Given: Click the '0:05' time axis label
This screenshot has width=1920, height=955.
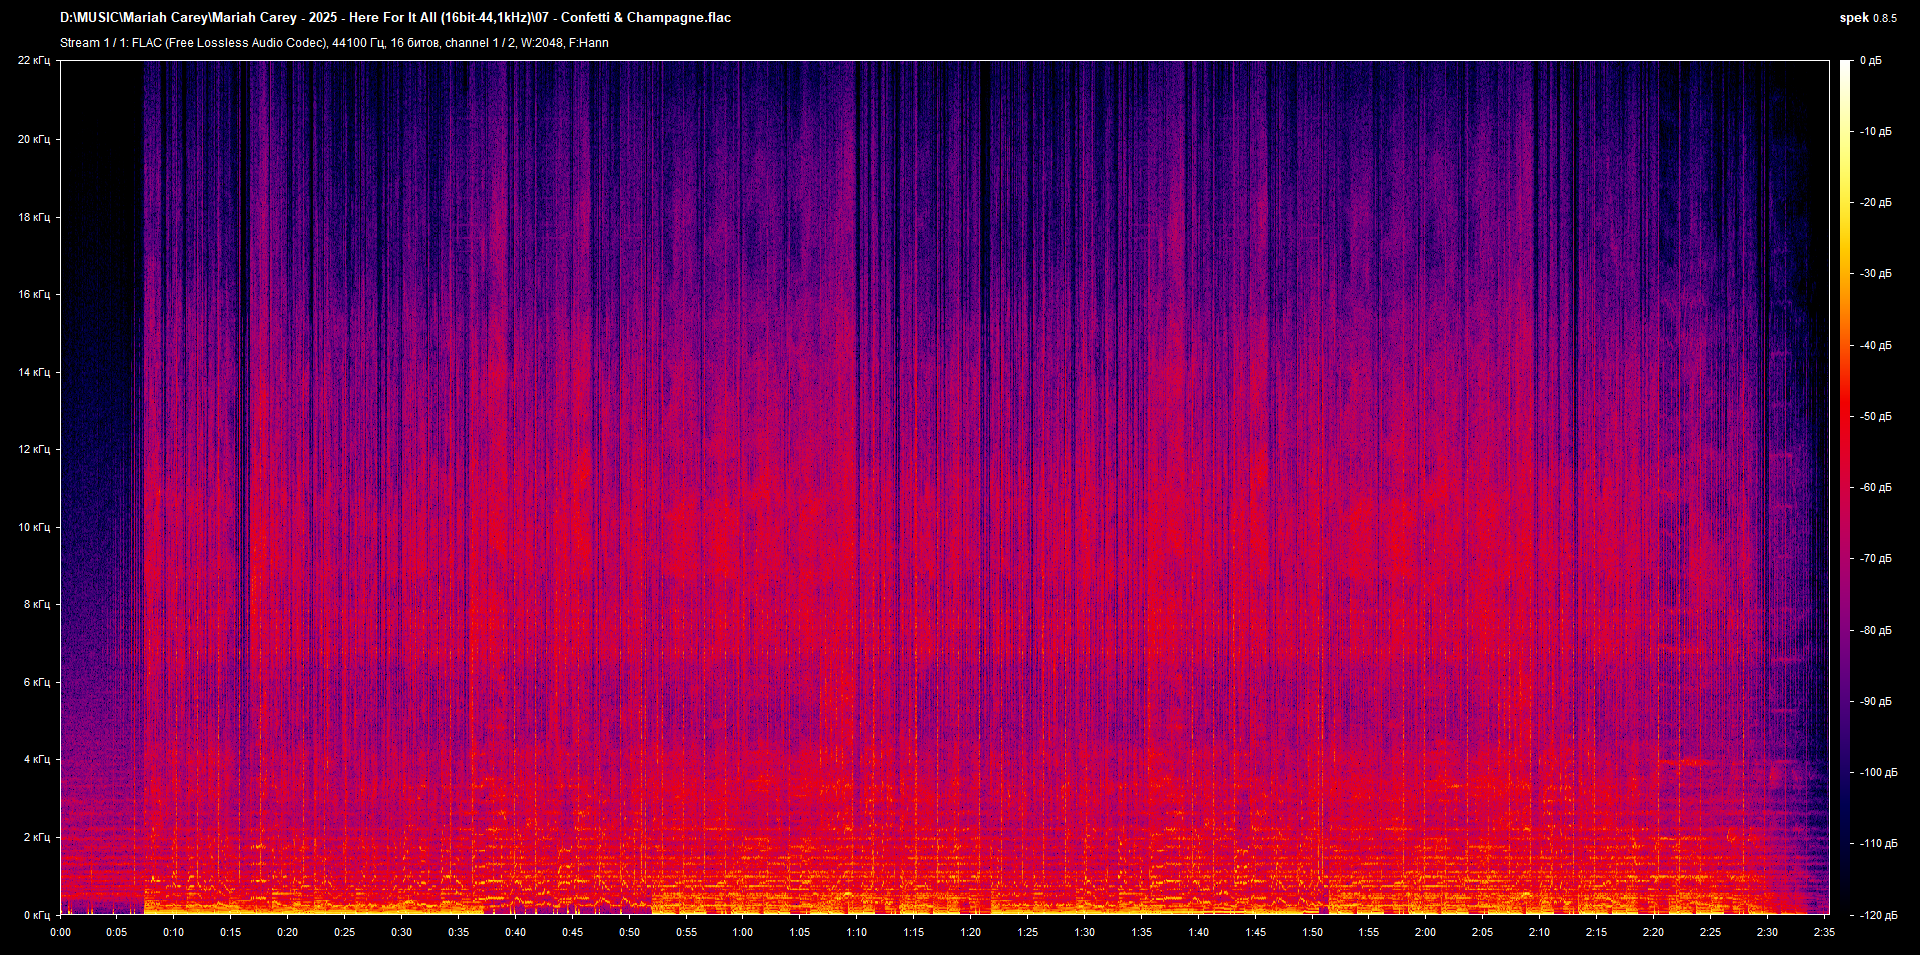Looking at the screenshot, I should [117, 932].
